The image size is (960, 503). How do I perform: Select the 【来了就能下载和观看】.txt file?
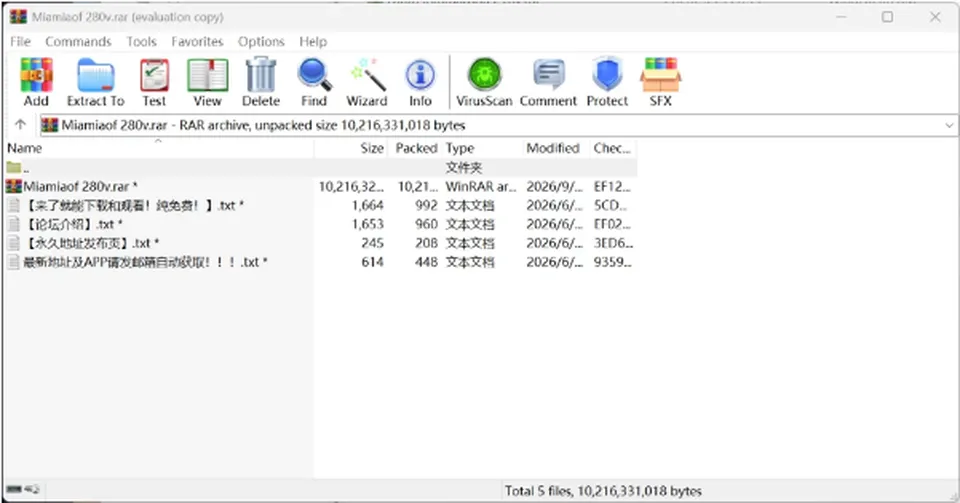[133, 206]
